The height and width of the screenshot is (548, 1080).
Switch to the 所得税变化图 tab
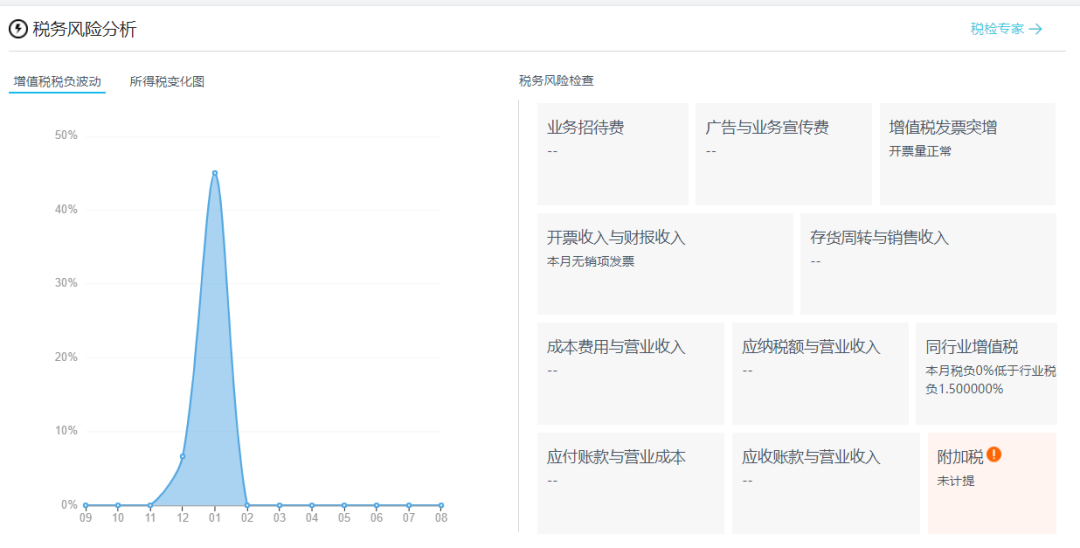coord(167,82)
